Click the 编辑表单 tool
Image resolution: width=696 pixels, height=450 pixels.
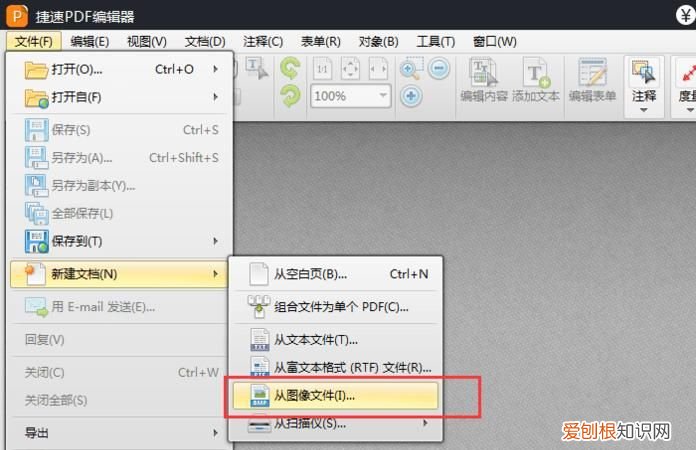pos(593,80)
